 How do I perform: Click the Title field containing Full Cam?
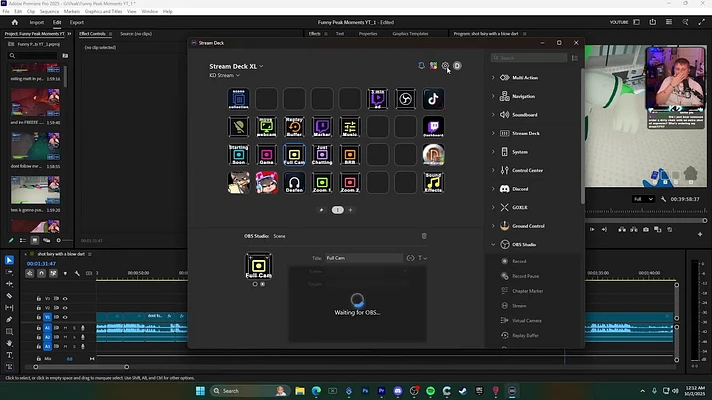364,258
